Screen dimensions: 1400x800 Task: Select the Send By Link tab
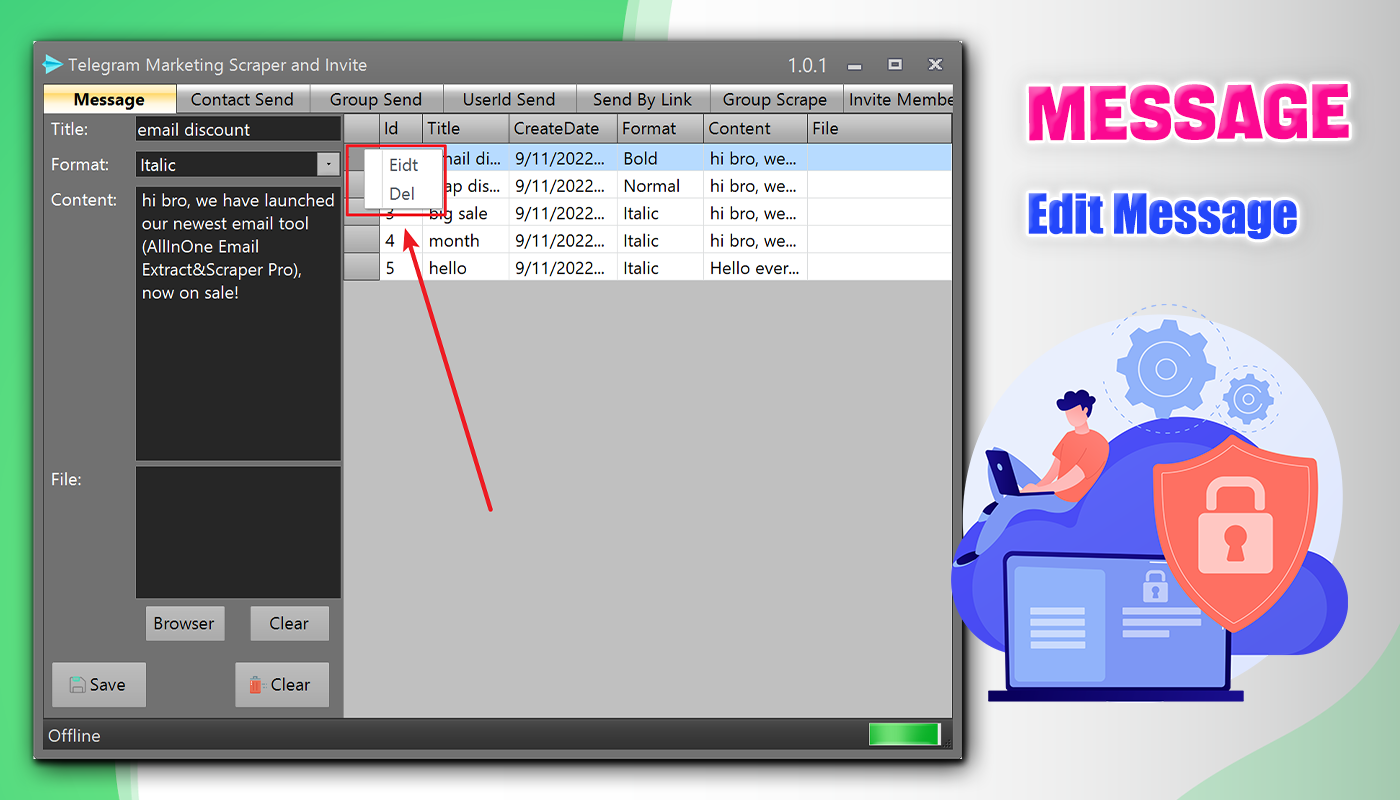pyautogui.click(x=642, y=99)
